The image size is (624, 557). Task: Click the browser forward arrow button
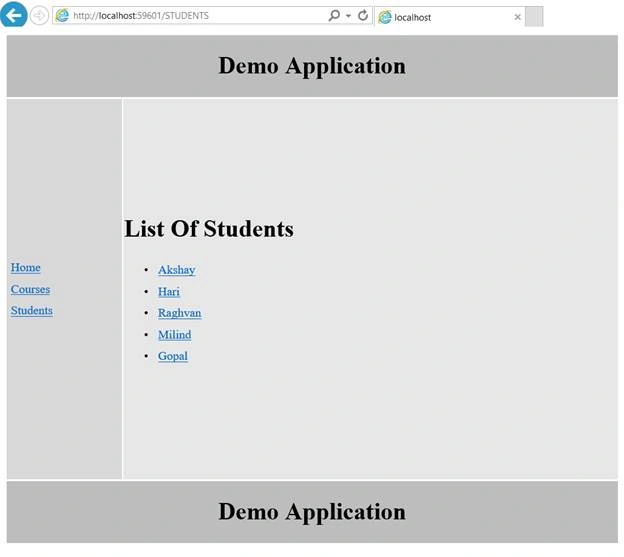coord(39,16)
